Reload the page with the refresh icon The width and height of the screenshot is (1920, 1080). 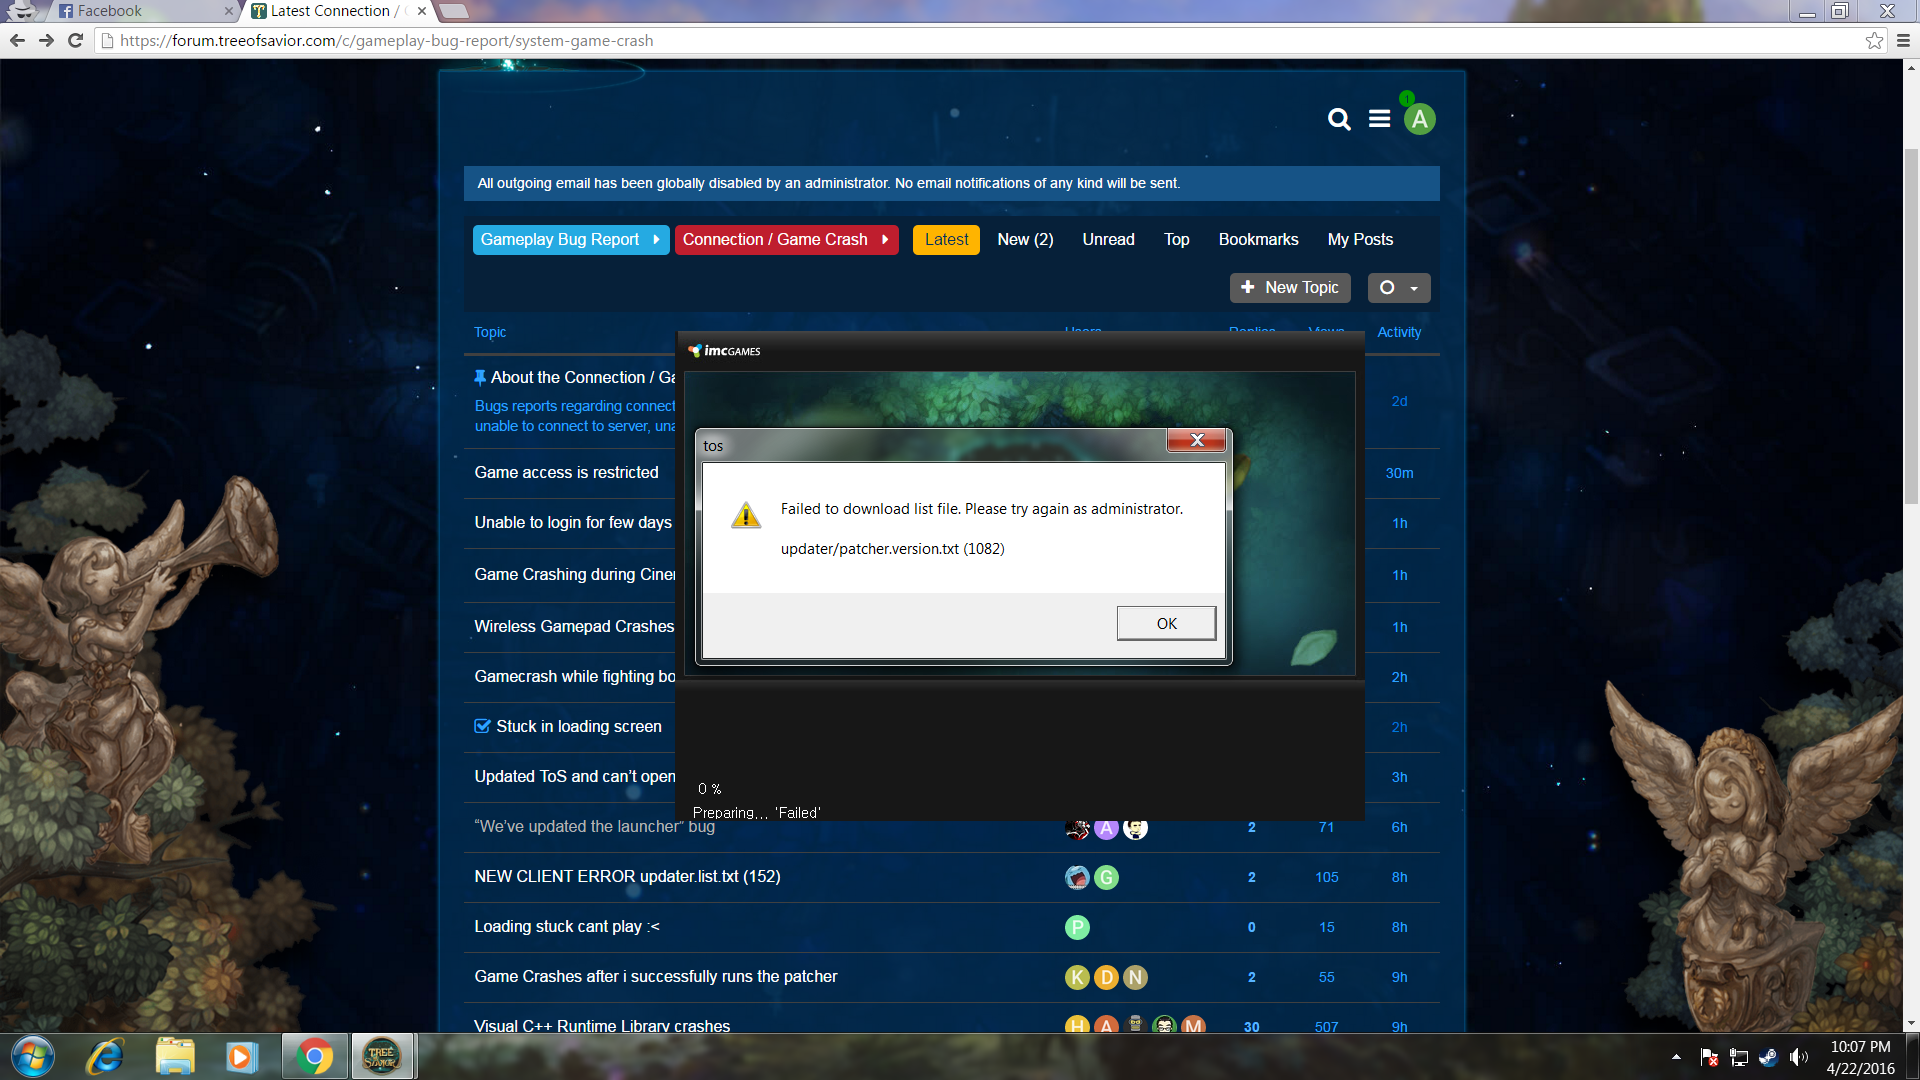[x=75, y=41]
